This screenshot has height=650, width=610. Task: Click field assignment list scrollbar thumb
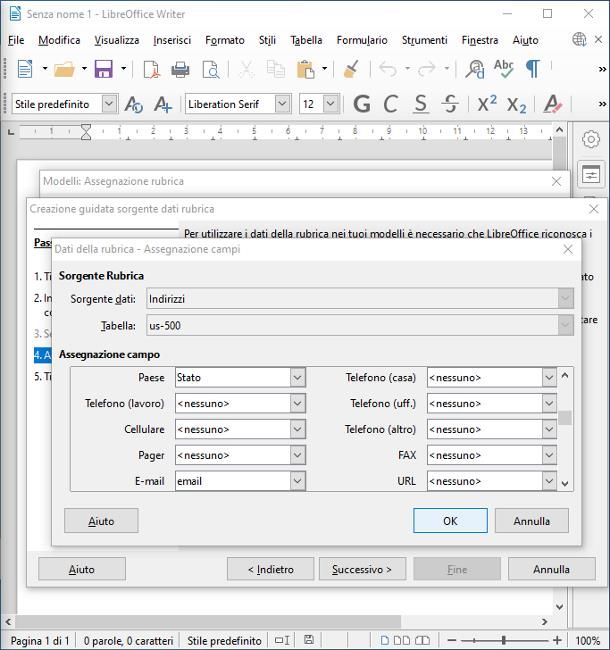pos(565,418)
